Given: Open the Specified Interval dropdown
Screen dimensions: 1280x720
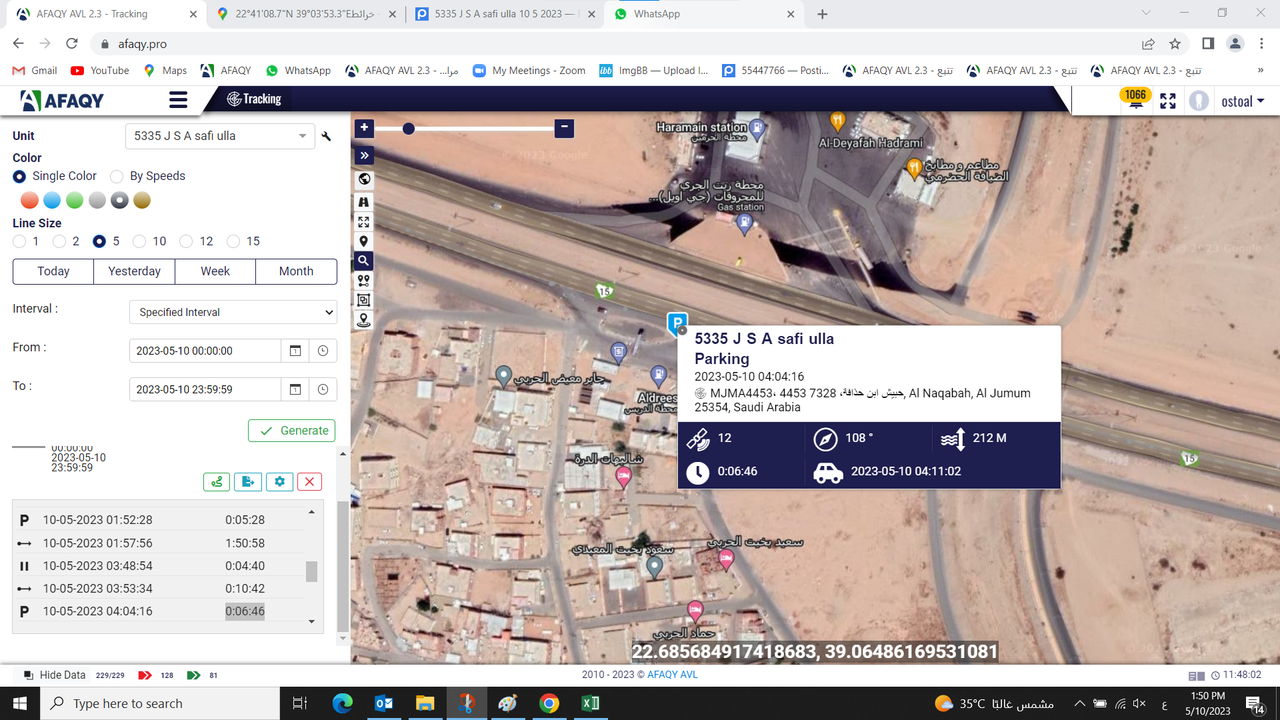Looking at the screenshot, I should [x=232, y=312].
